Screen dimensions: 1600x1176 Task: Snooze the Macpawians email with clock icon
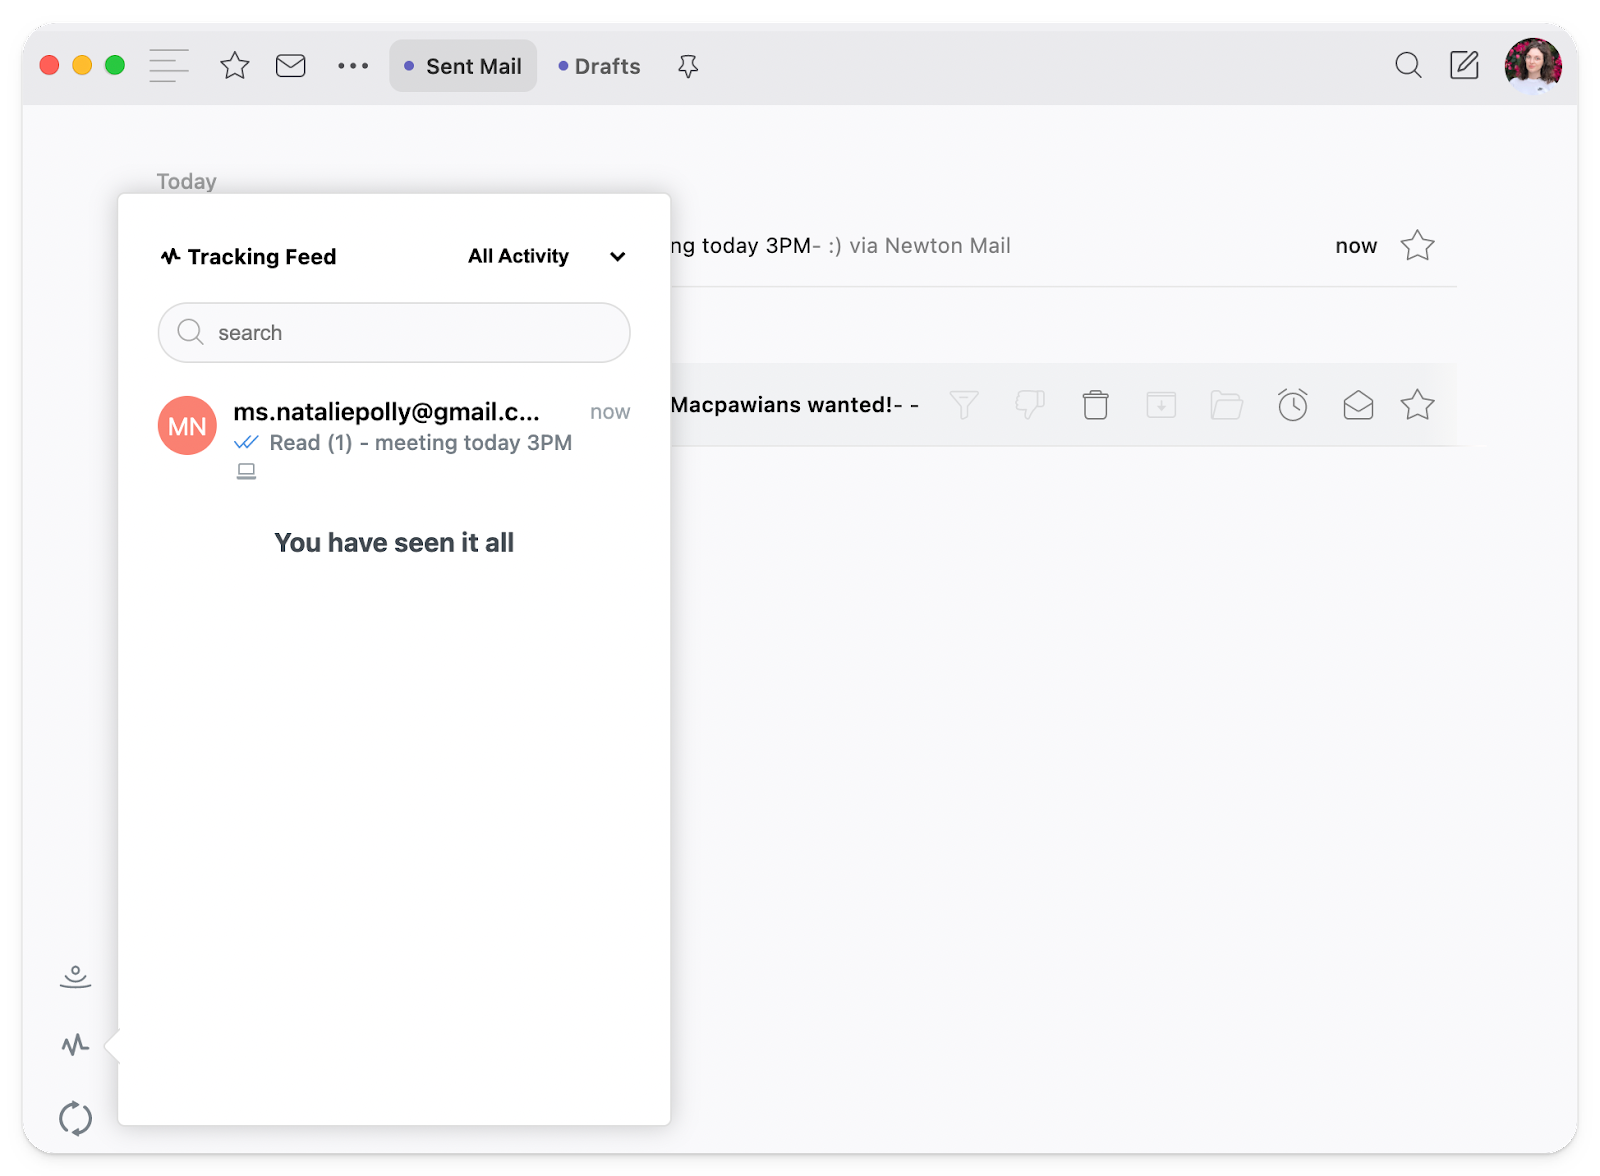(x=1293, y=405)
